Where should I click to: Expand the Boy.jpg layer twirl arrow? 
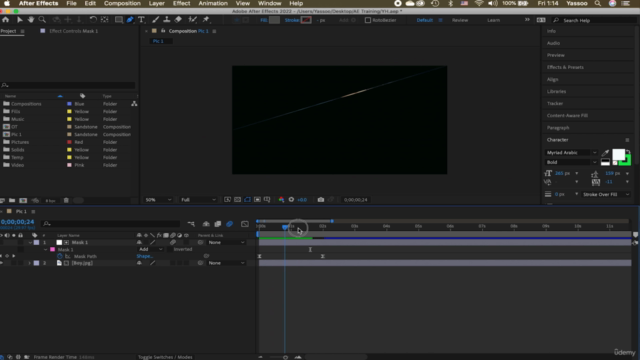click(29, 263)
